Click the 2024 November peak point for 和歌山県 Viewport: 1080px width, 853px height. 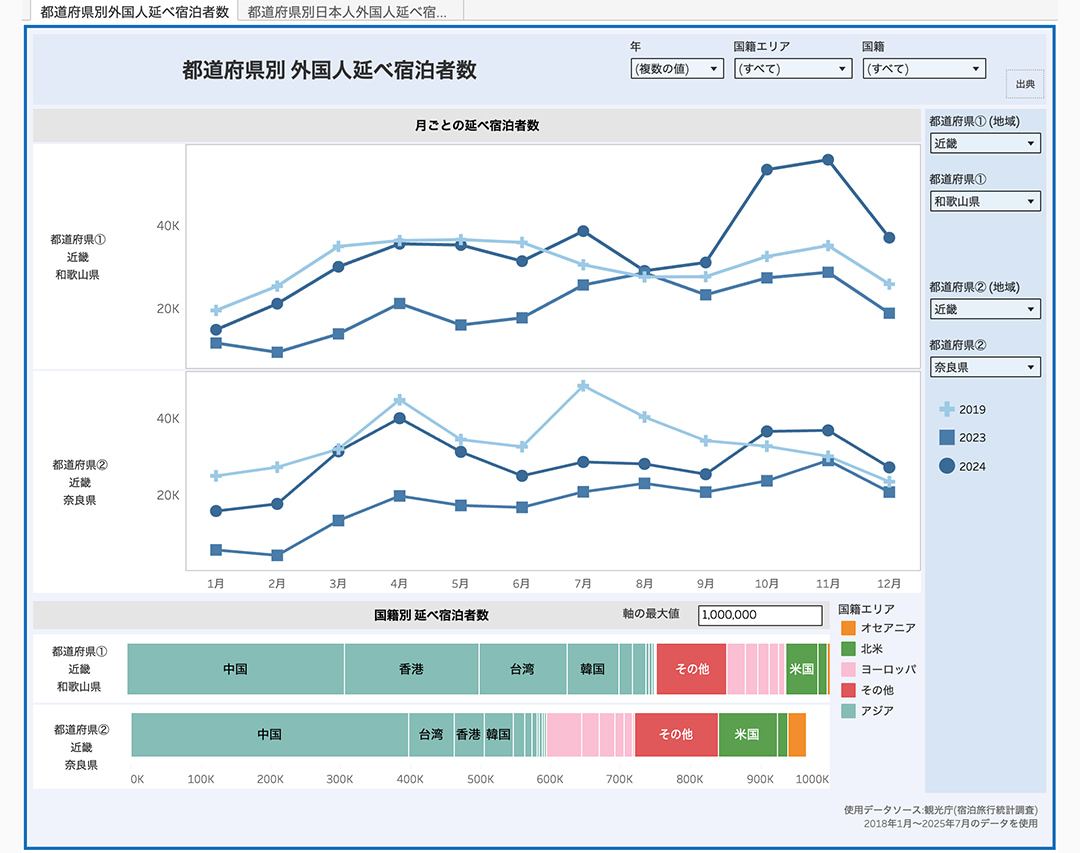(x=828, y=160)
